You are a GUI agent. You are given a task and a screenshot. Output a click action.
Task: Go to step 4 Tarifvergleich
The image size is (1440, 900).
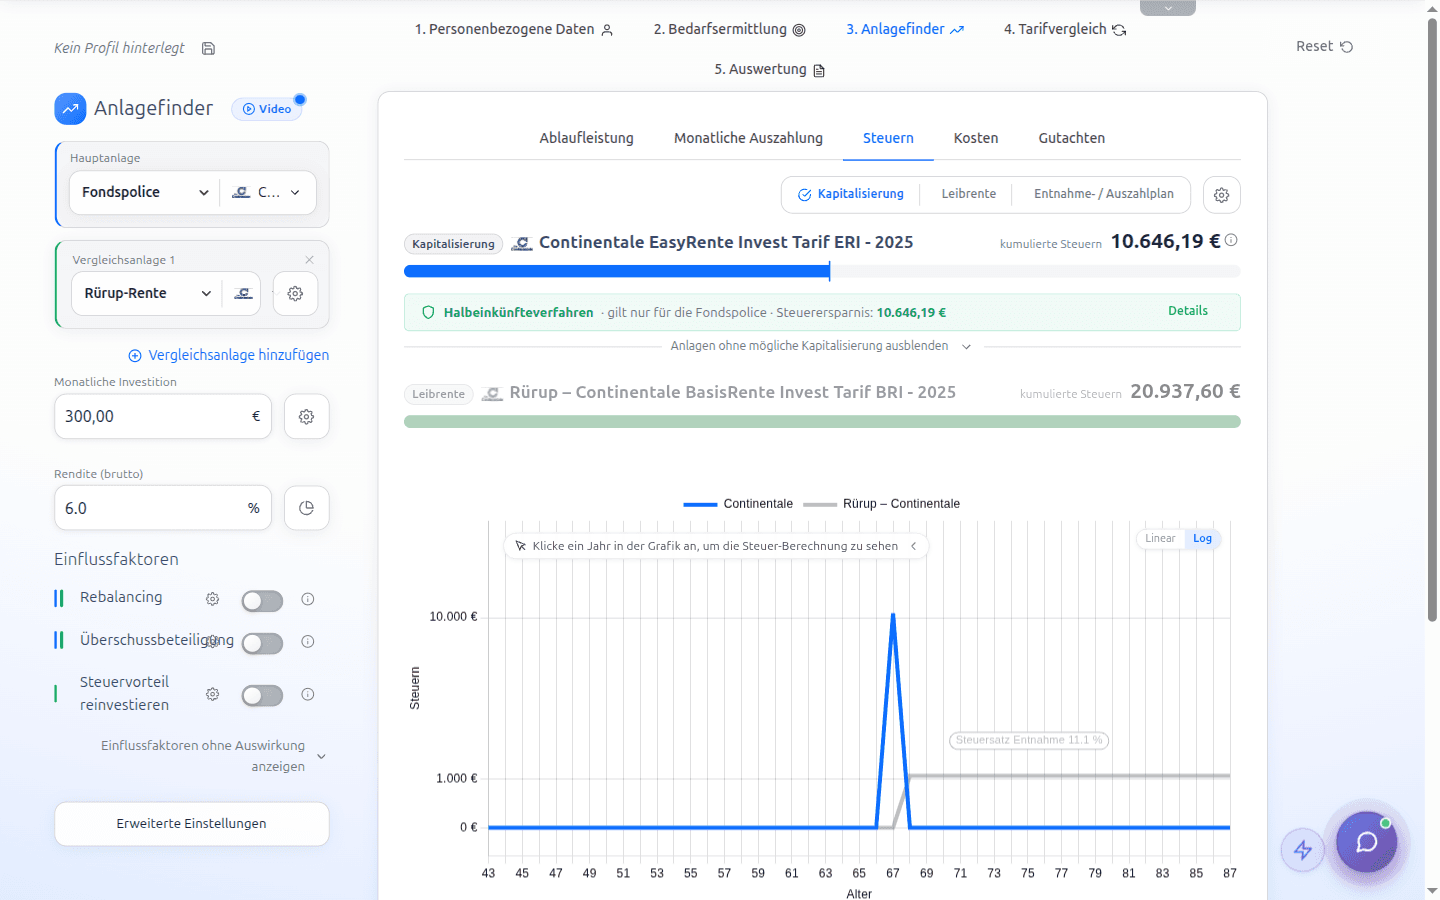coord(1065,30)
